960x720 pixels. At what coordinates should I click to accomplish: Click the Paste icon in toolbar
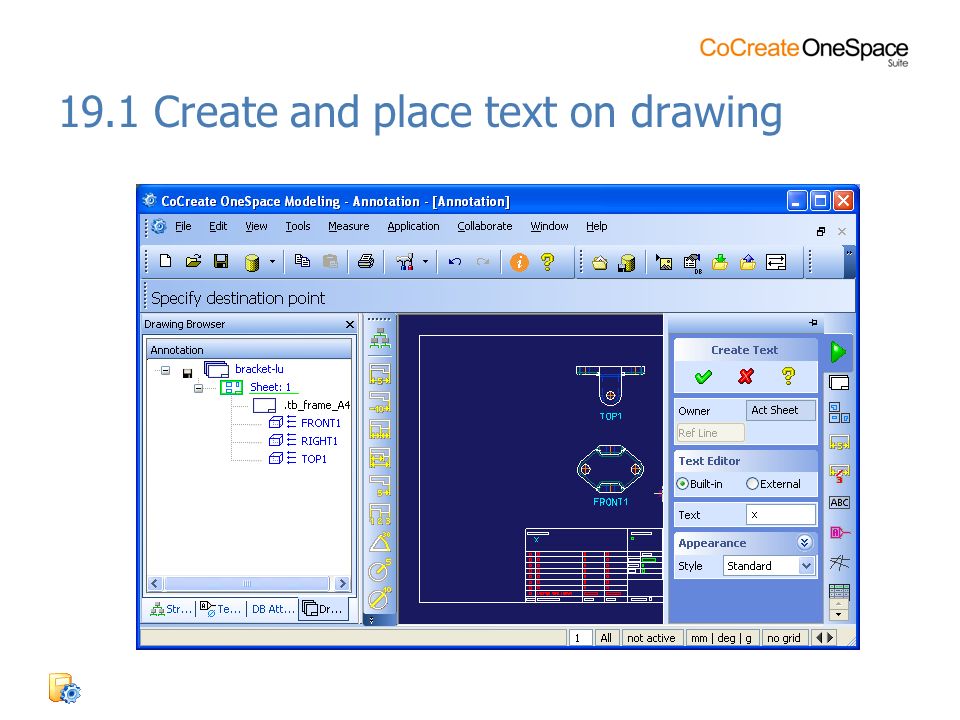(x=330, y=261)
